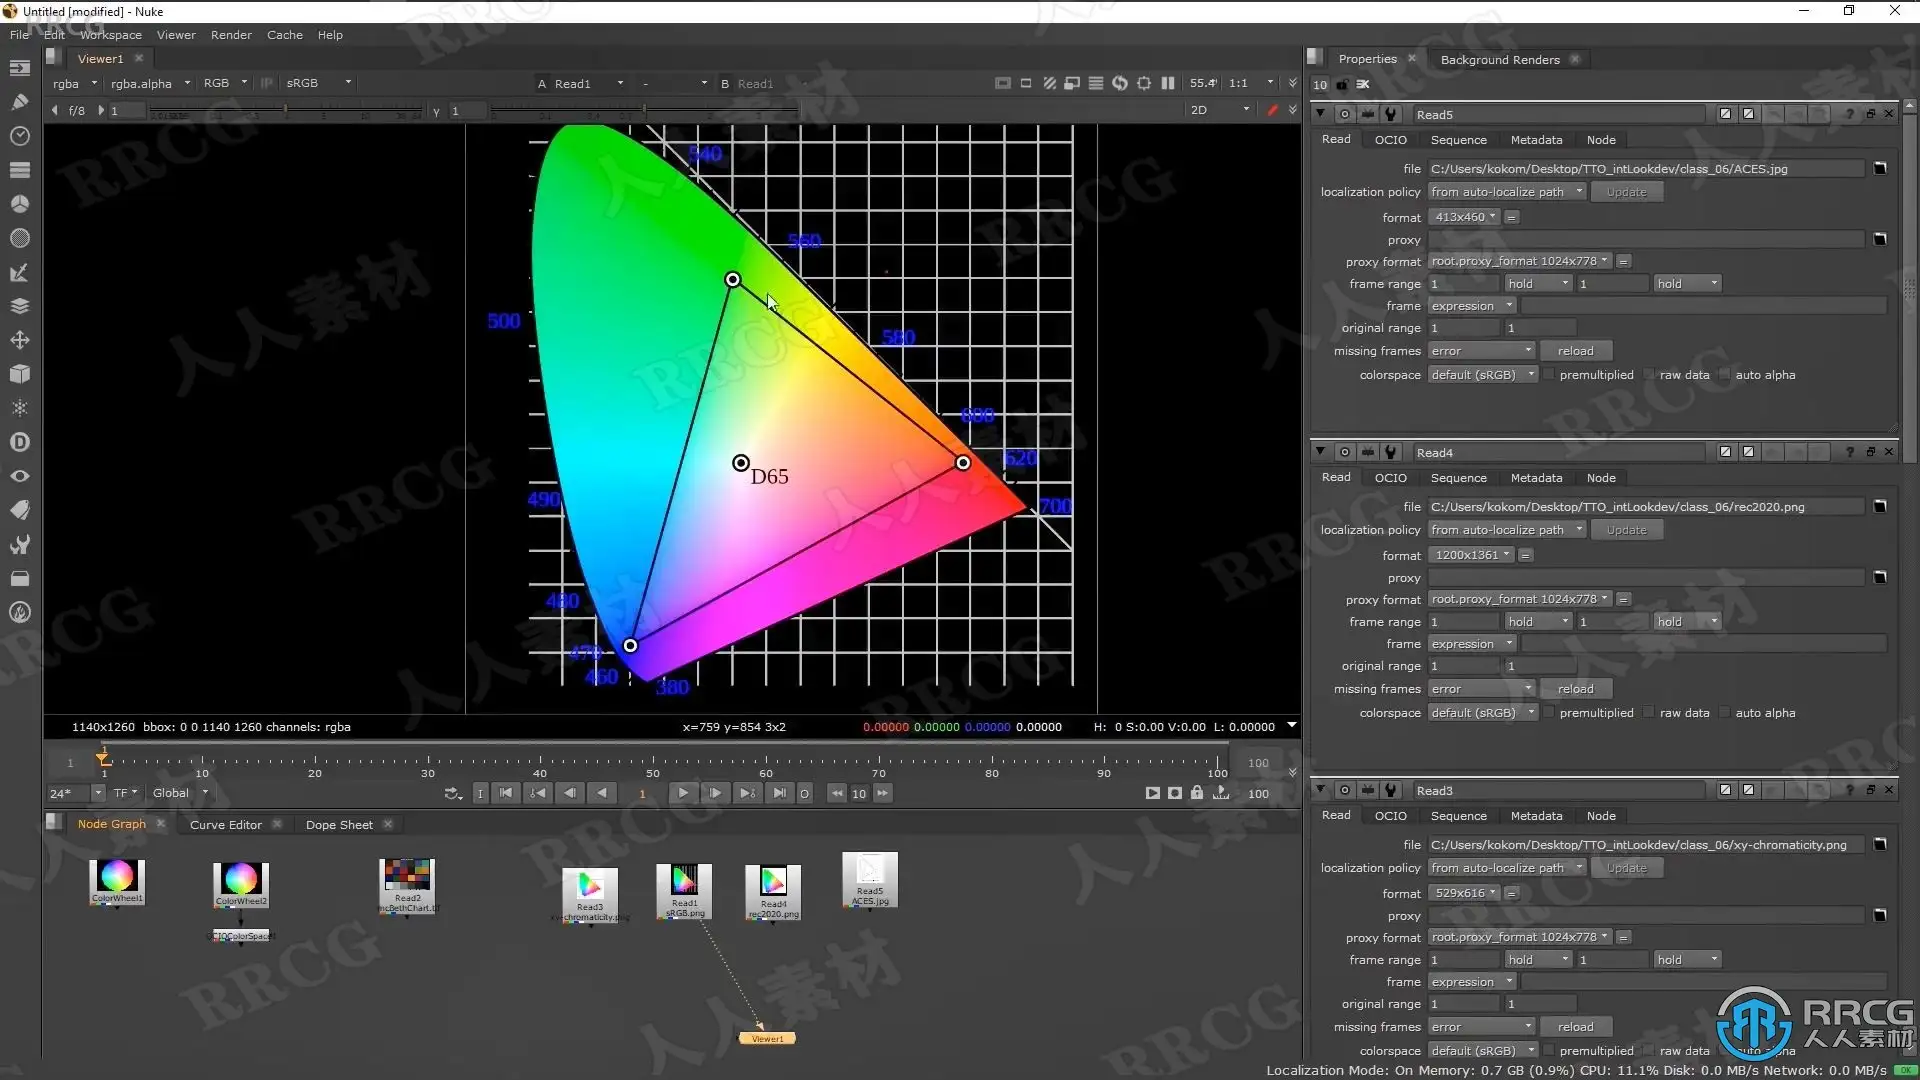Open the Draw tools in left toolbar

tap(19, 102)
